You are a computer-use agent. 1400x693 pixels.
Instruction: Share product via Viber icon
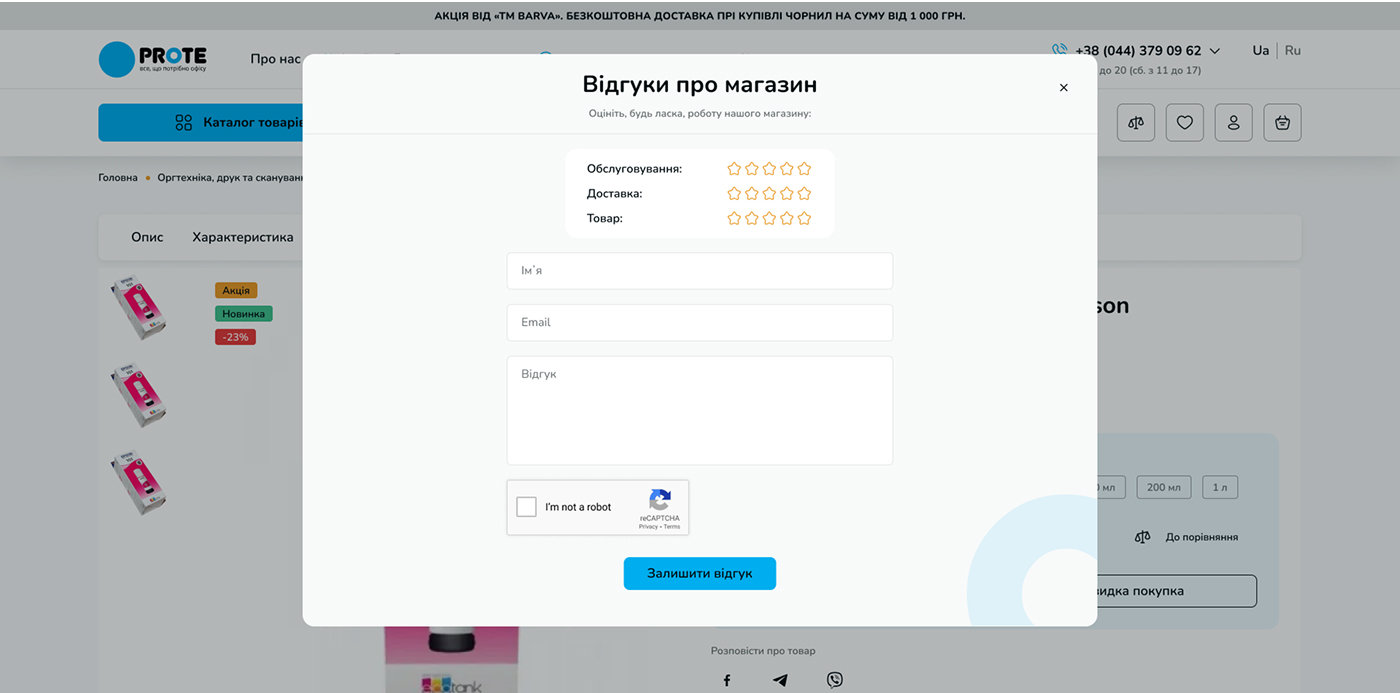[x=835, y=680]
